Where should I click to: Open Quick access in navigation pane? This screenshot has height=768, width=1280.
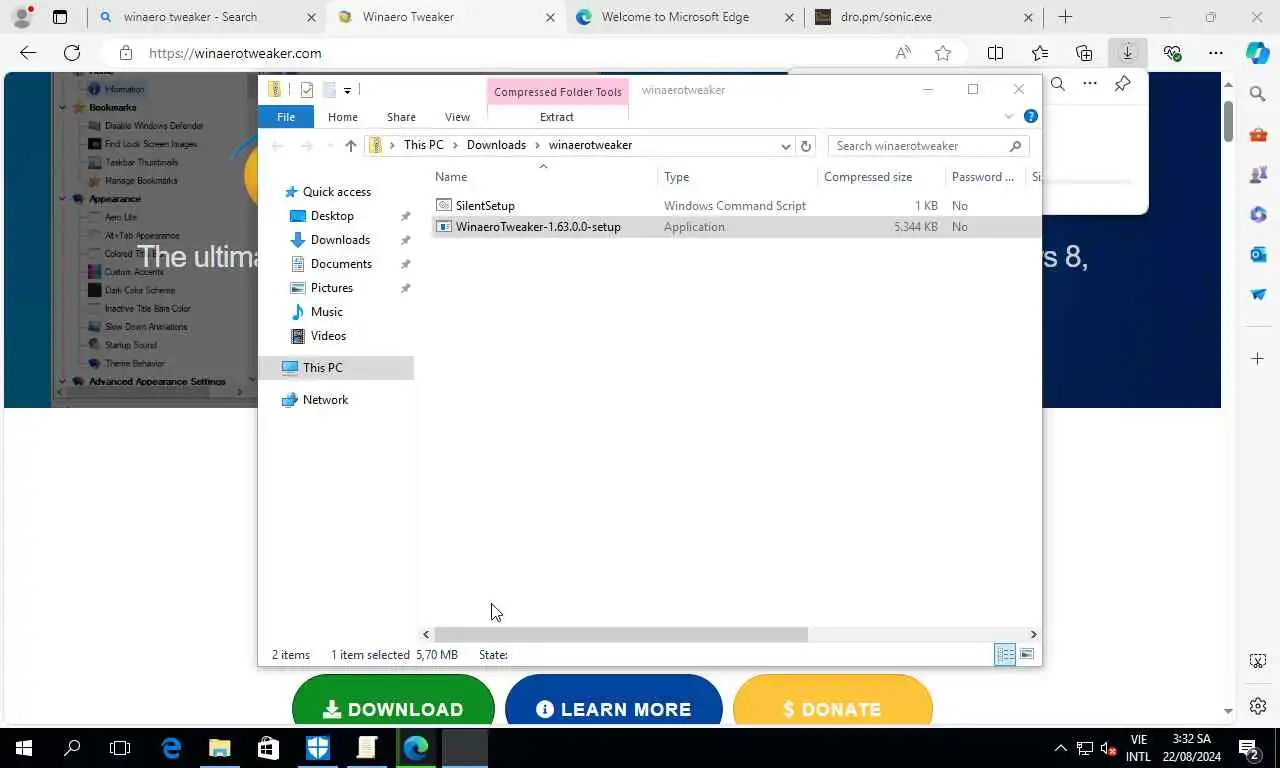337,192
